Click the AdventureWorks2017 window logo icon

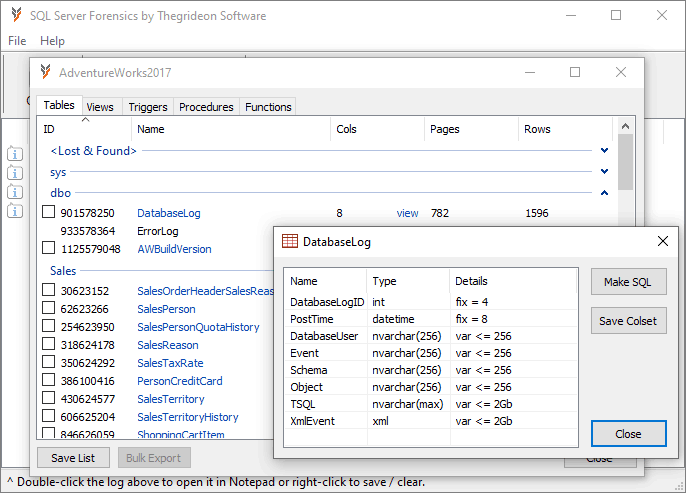[45, 72]
